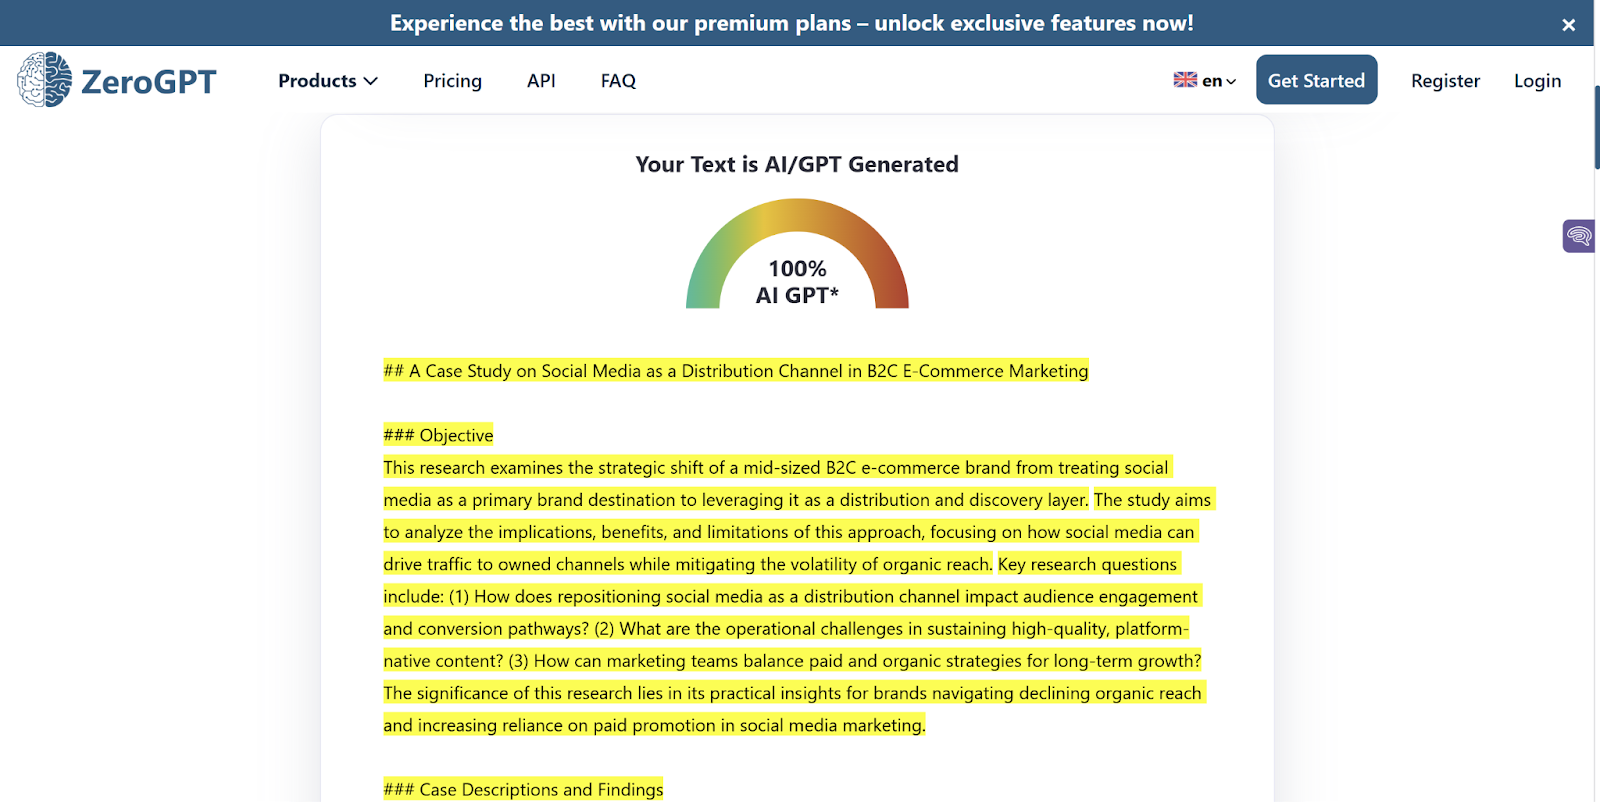
Task: Open the API menu item
Action: click(x=541, y=81)
